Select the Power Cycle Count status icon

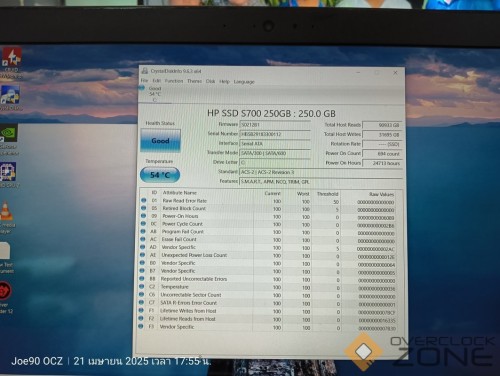(x=143, y=224)
